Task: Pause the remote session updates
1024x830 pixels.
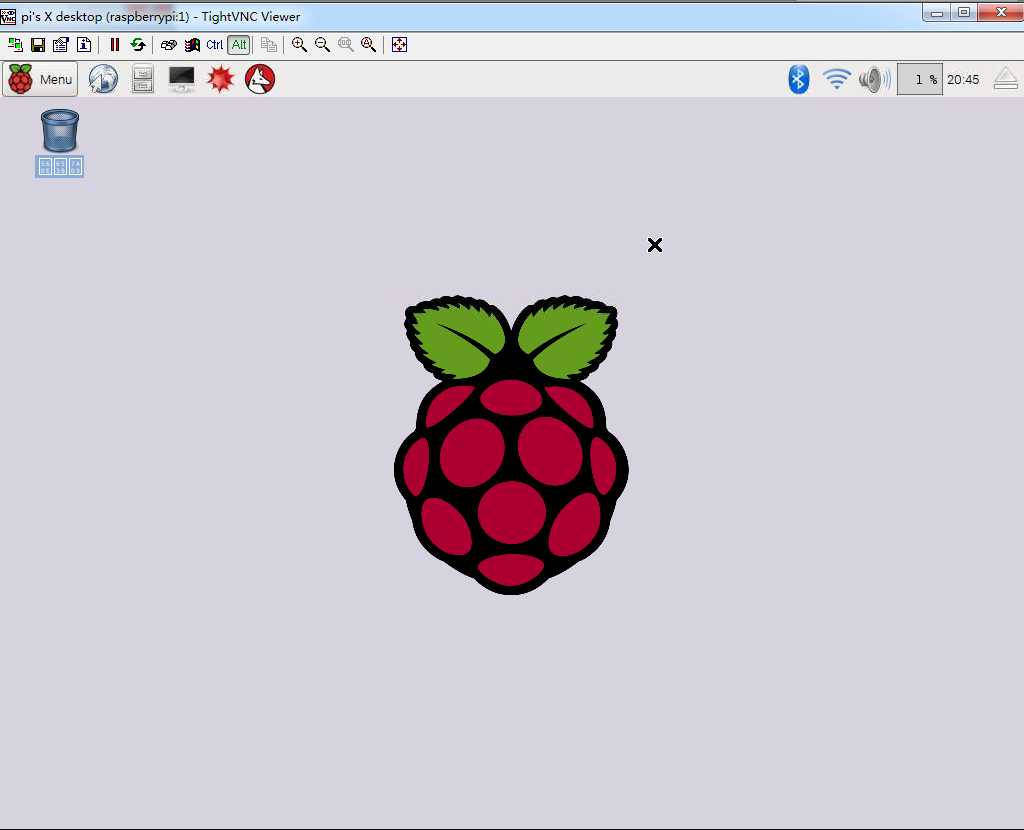Action: click(x=115, y=44)
